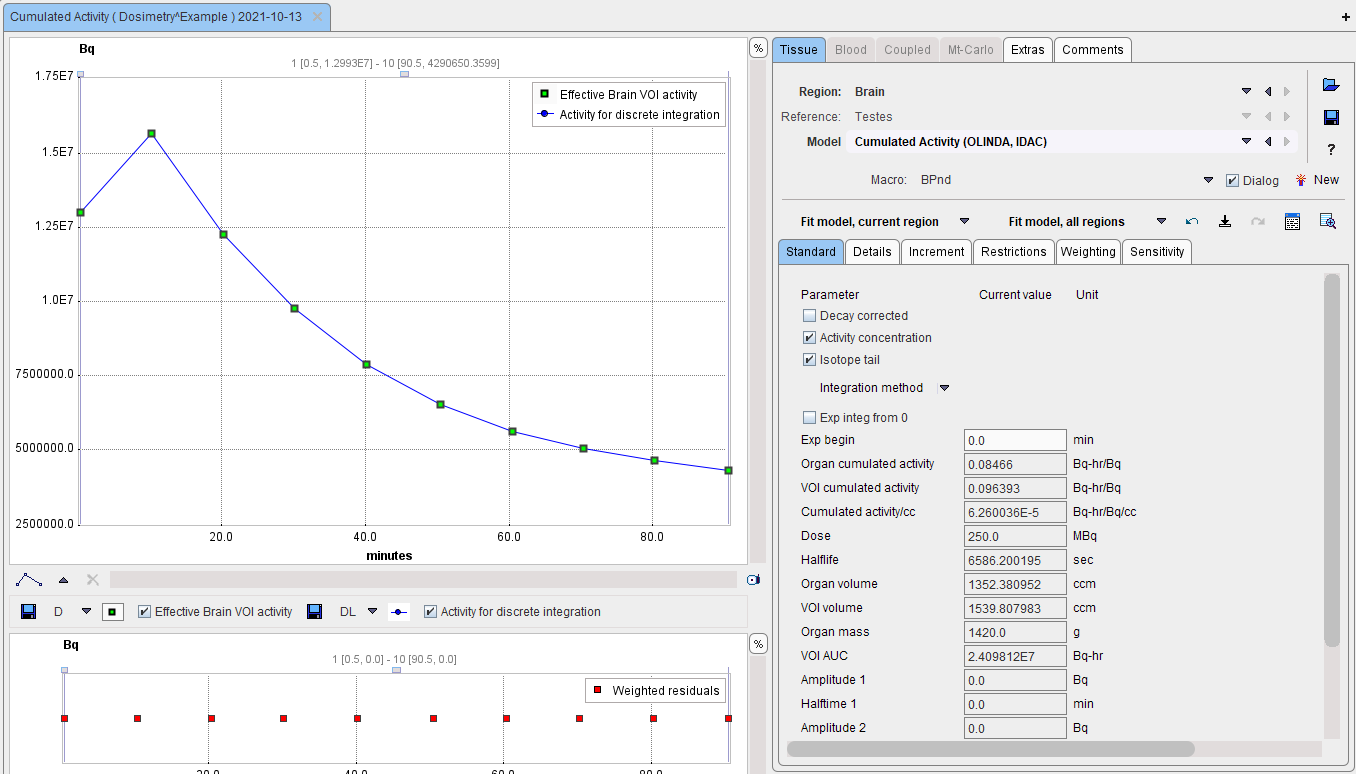
Task: Click the green square marker style button
Action: tap(113, 611)
